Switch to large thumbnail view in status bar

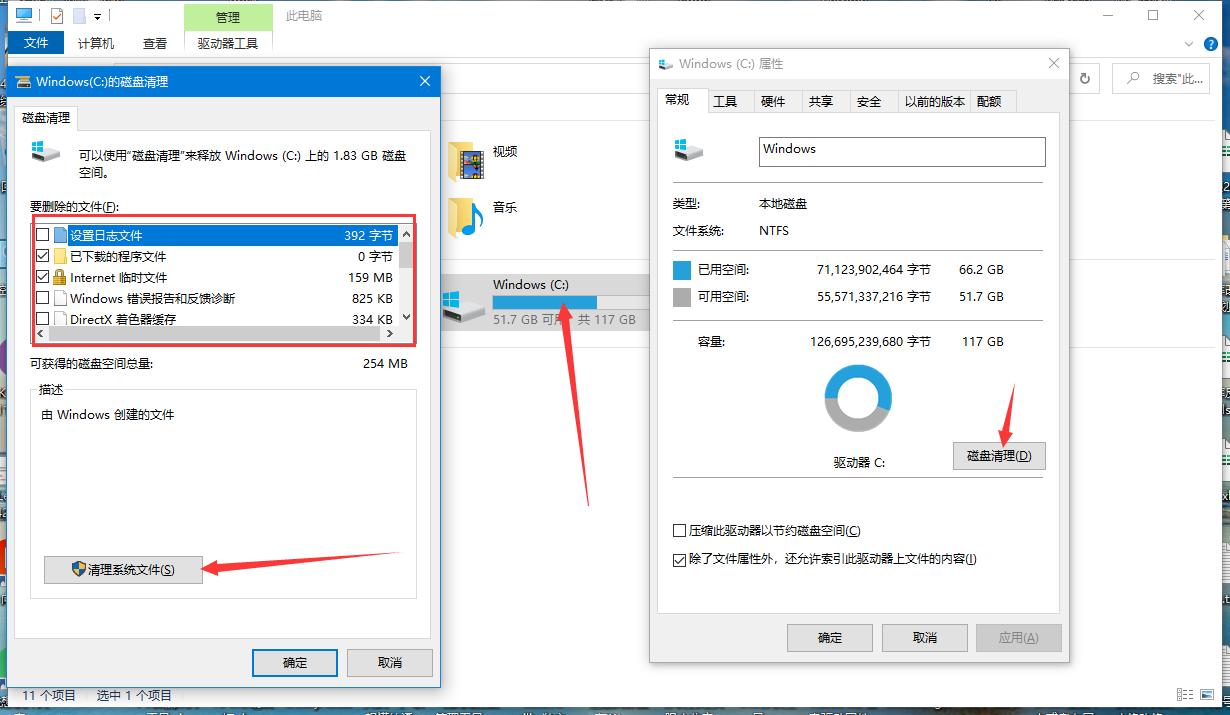pyautogui.click(x=1206, y=694)
